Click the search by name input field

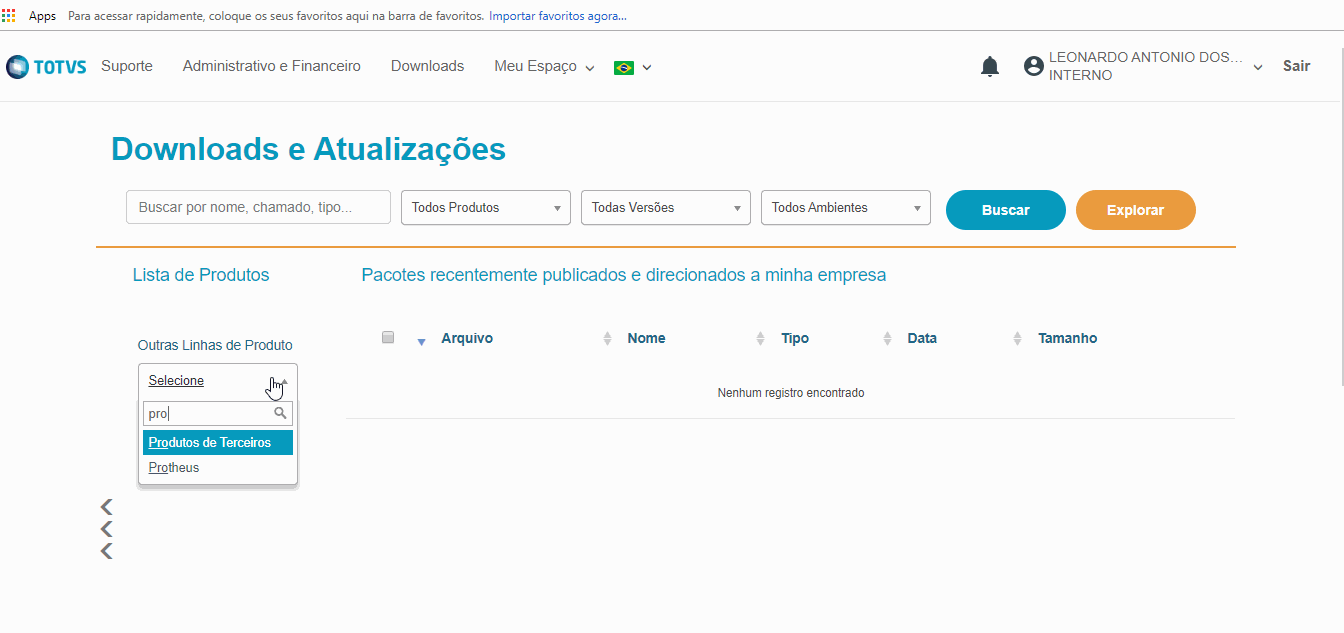coord(258,207)
